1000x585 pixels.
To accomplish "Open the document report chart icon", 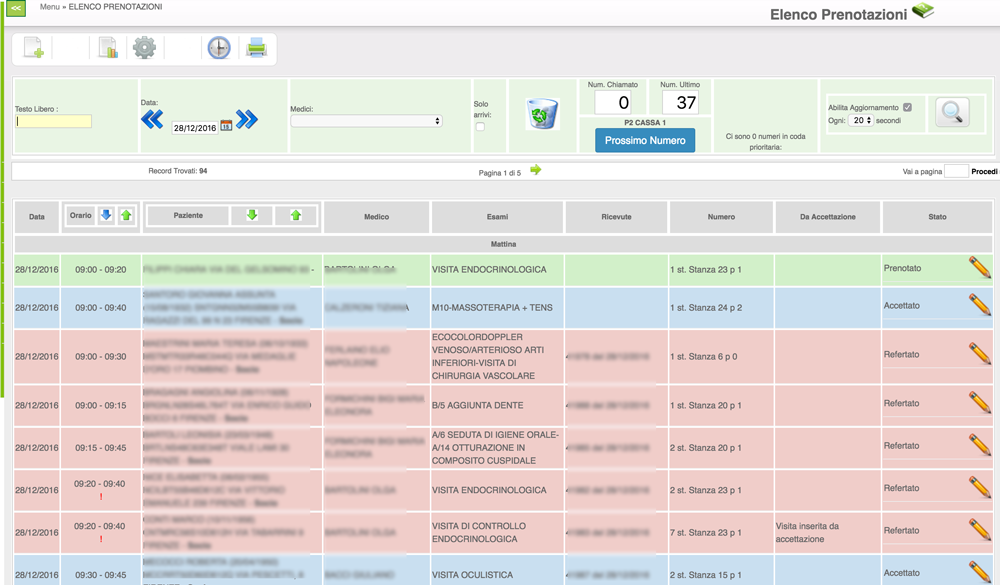I will [x=108, y=48].
